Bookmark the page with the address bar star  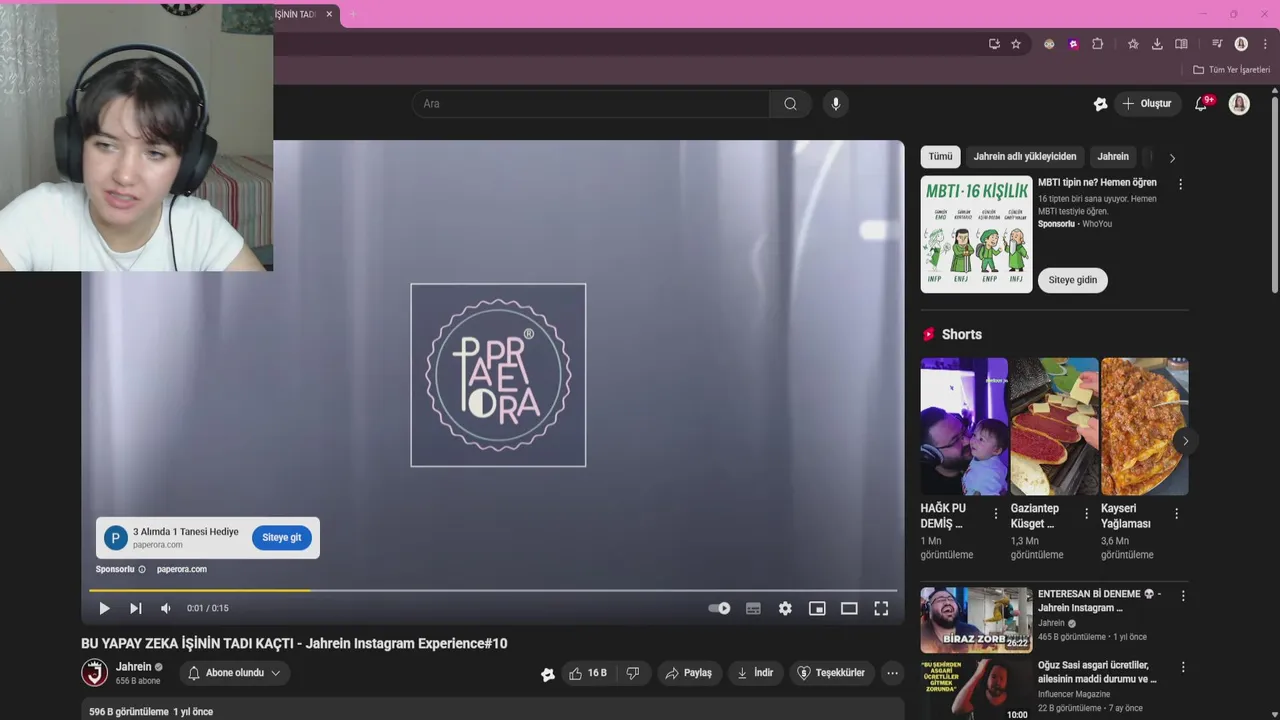[1016, 44]
